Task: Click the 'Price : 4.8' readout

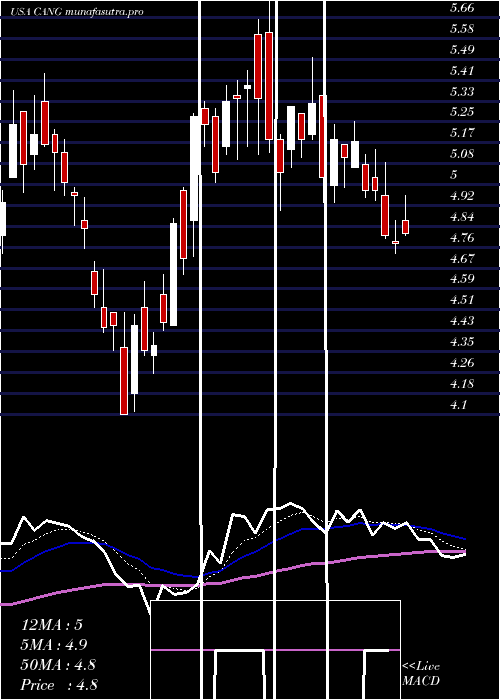Action: [59, 685]
